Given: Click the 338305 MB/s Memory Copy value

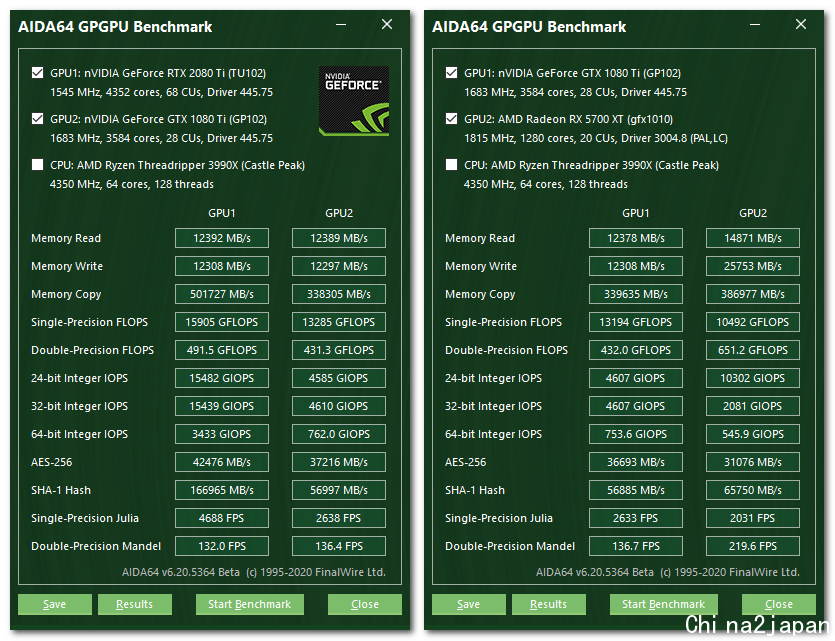Looking at the screenshot, I should pyautogui.click(x=339, y=294).
